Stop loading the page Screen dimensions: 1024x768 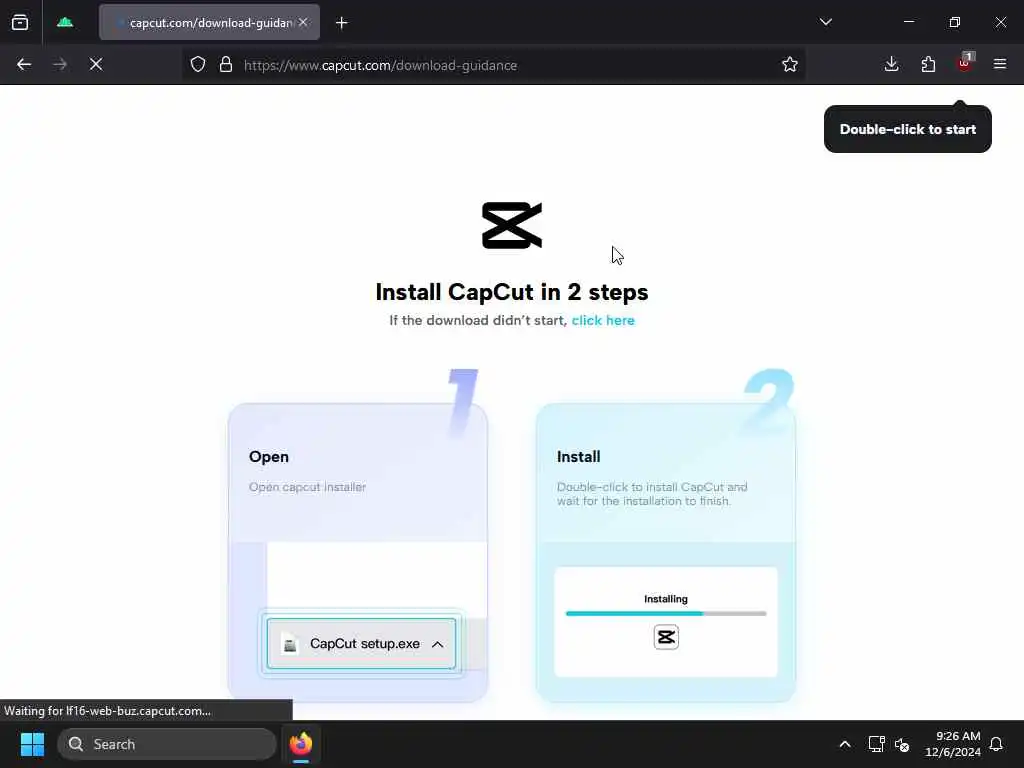click(x=96, y=64)
